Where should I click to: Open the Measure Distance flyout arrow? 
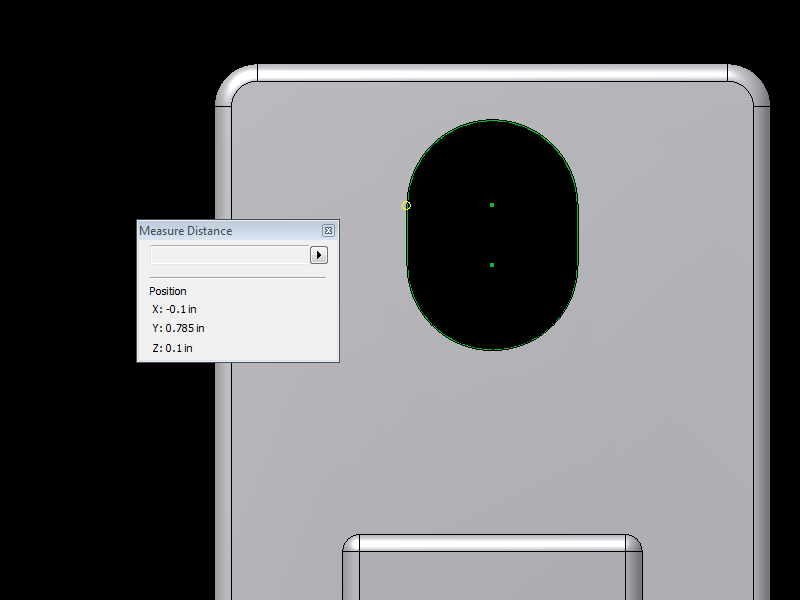pos(319,255)
